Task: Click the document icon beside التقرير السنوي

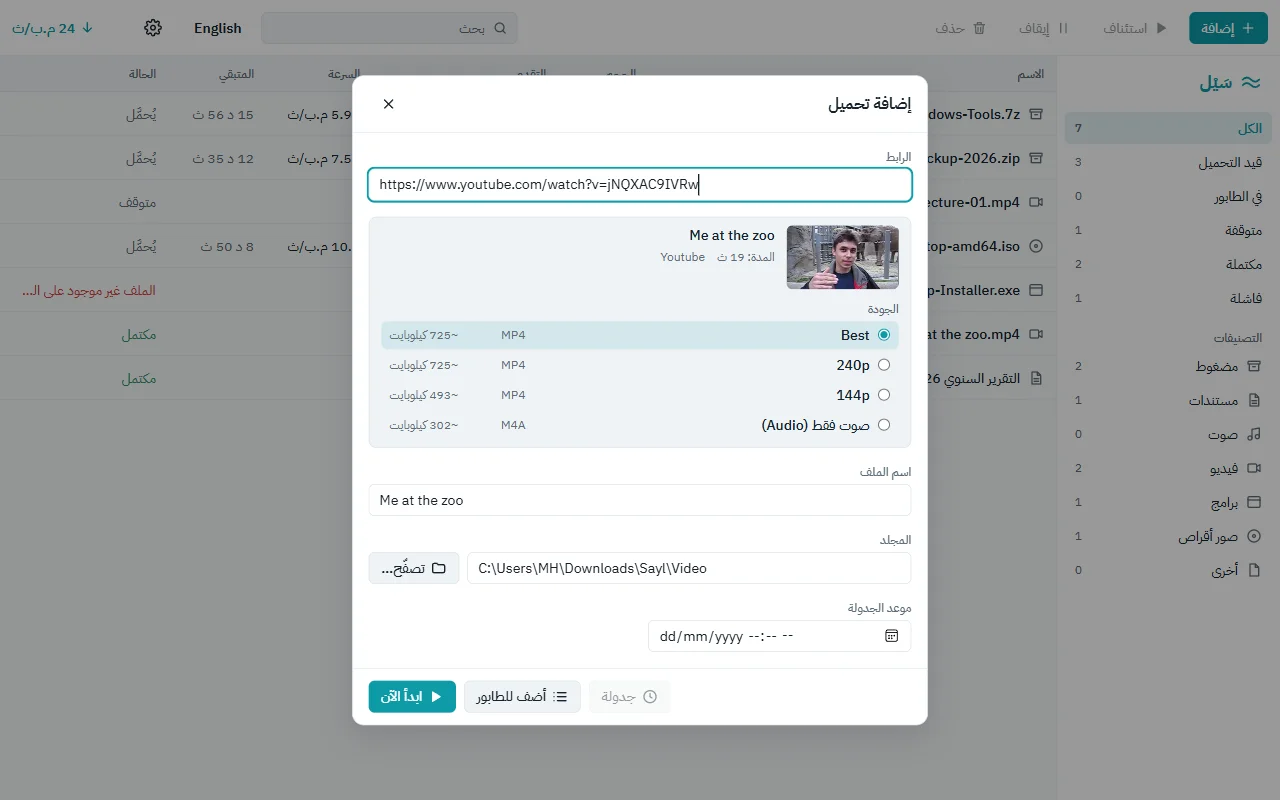Action: [1036, 378]
